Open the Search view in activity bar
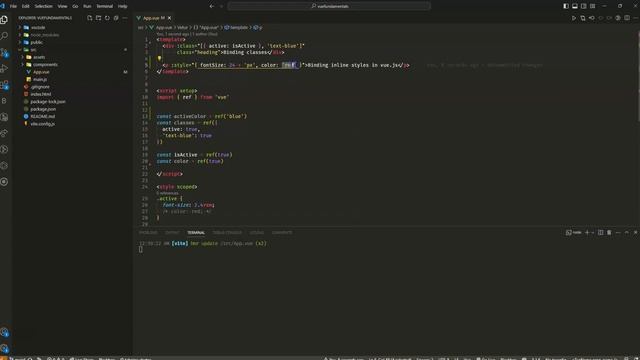This screenshot has height=360, width=640. (x=4, y=36)
